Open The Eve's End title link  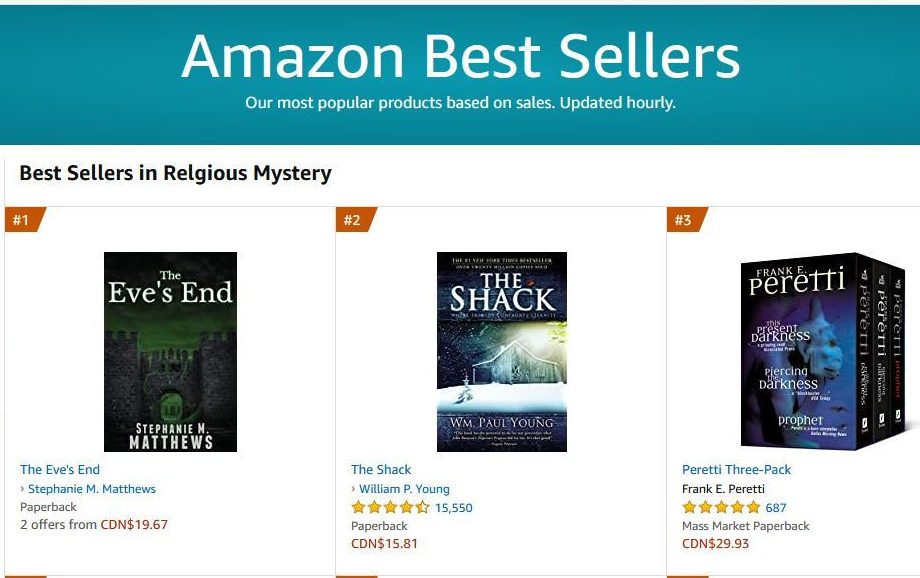click(x=60, y=469)
